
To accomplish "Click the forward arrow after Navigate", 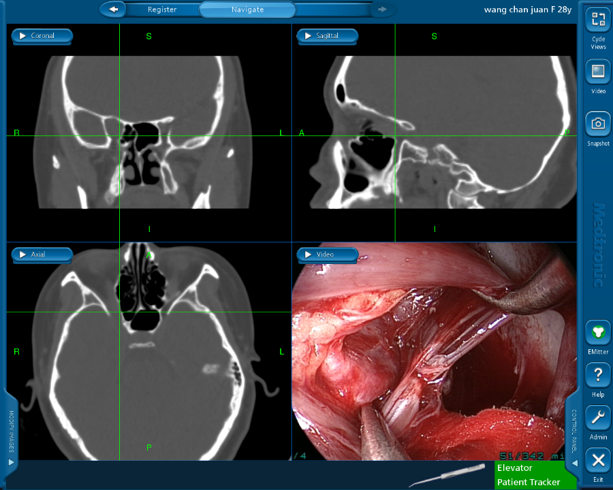I will click(x=382, y=9).
